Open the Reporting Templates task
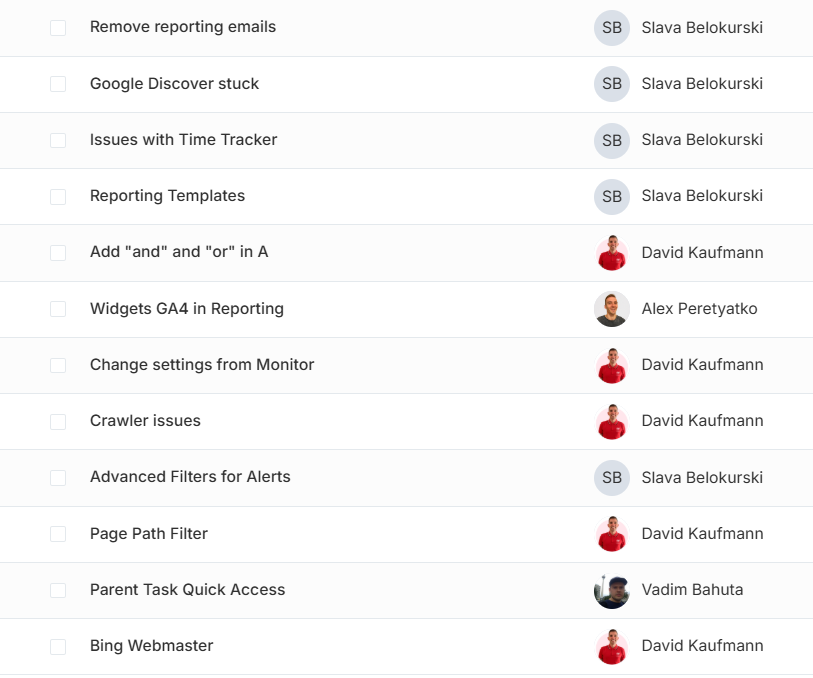 point(167,196)
